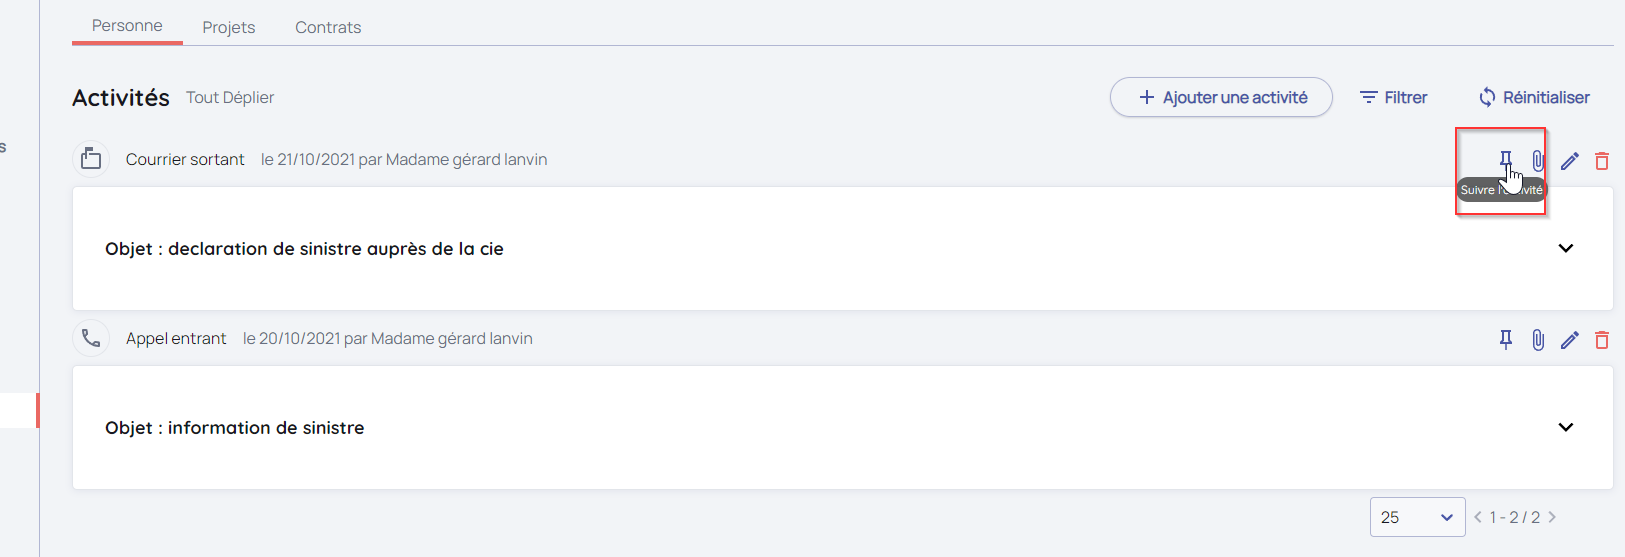
Task: Open the 25 items per page dropdown
Action: pos(1417,517)
